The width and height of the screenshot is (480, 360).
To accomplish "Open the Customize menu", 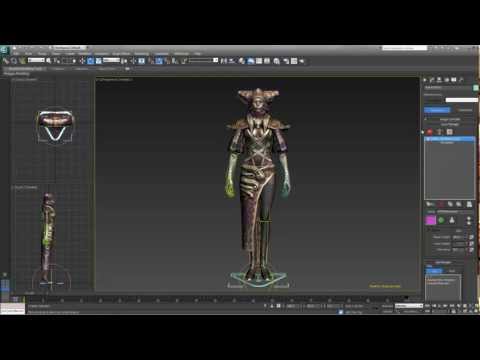I will [161, 54].
